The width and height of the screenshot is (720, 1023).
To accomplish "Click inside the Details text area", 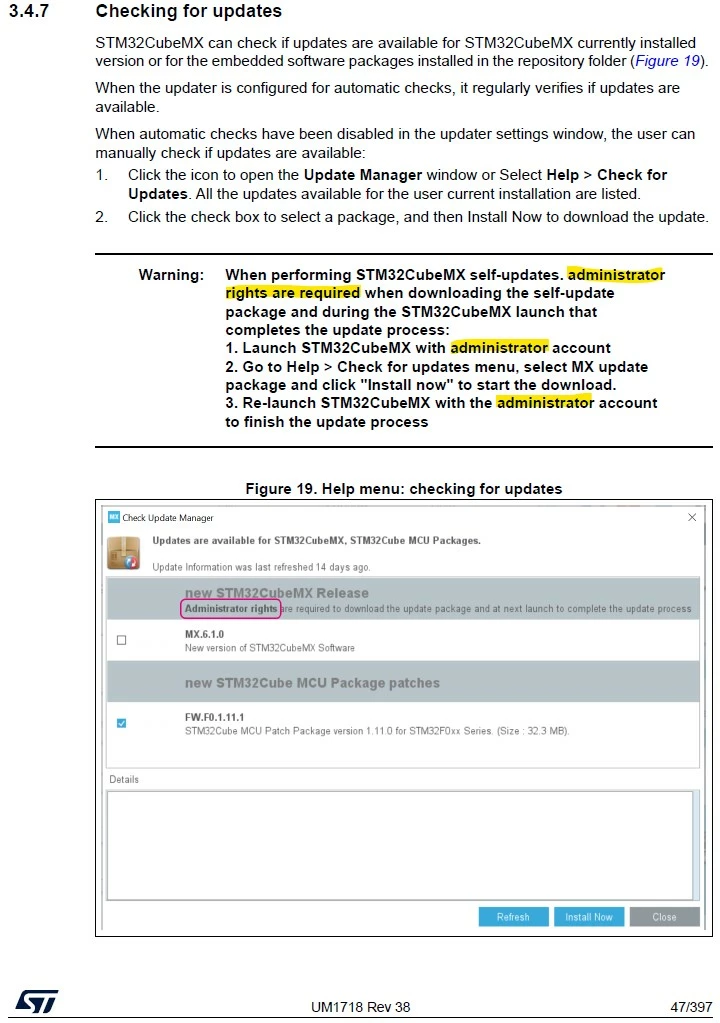I will tap(399, 846).
